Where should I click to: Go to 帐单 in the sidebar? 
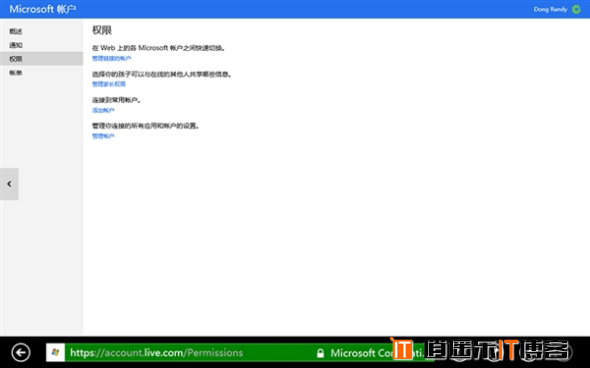pos(16,73)
